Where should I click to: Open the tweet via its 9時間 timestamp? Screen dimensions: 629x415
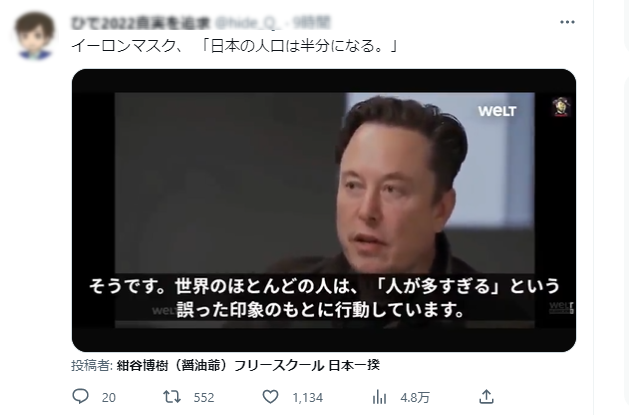tap(311, 24)
